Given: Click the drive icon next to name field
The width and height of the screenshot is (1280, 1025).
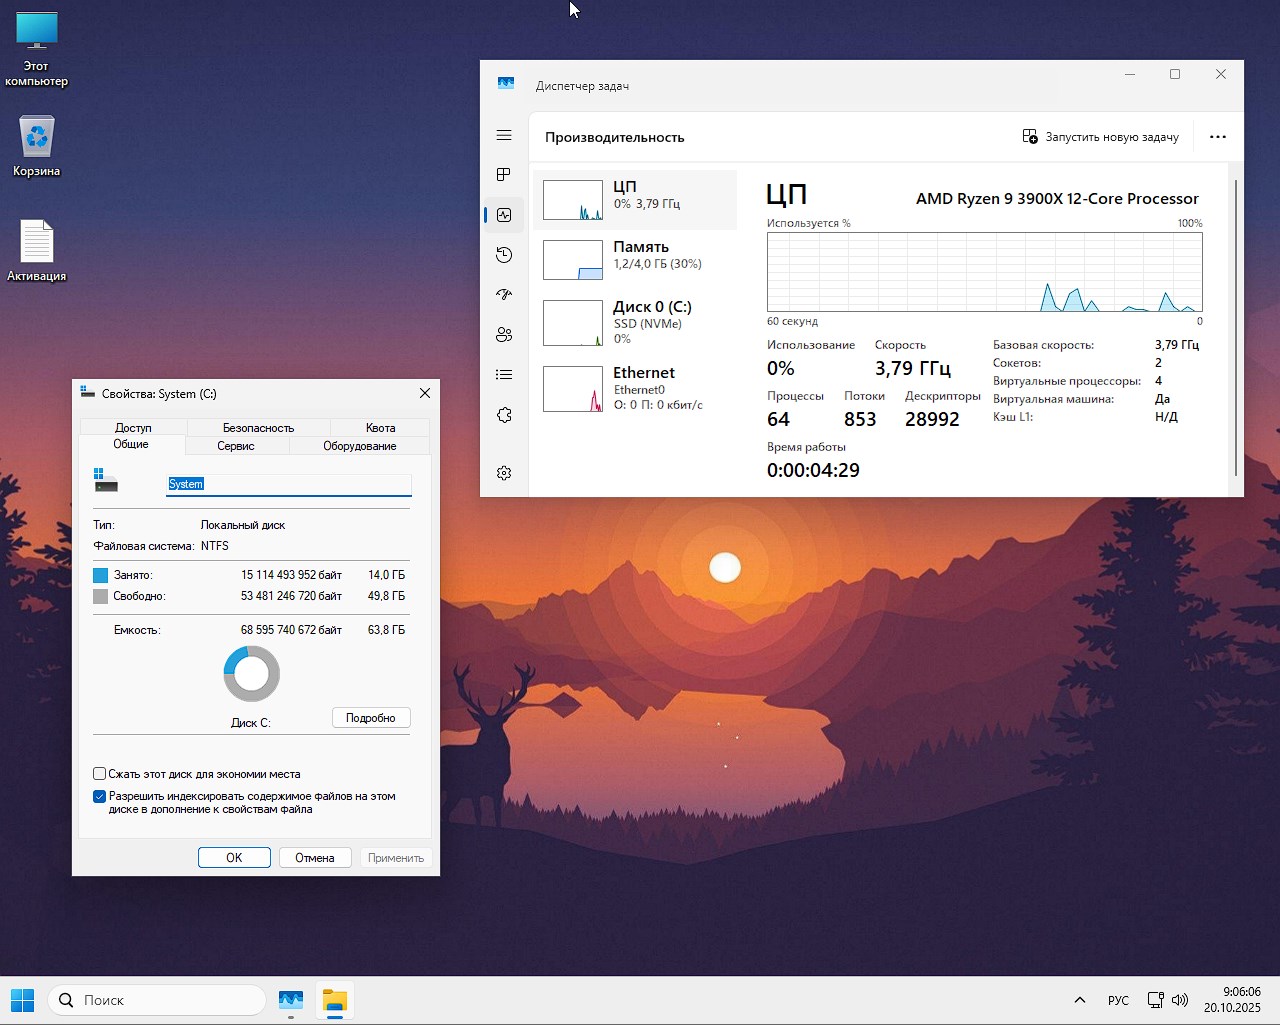Looking at the screenshot, I should coord(106,480).
